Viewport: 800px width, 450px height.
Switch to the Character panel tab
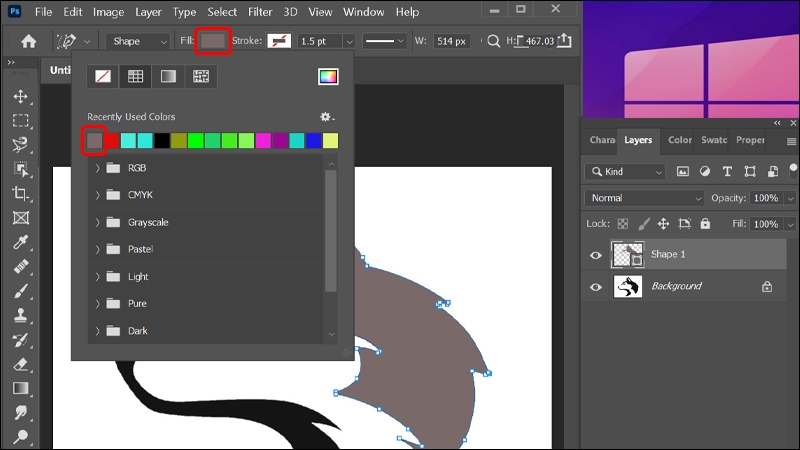tap(602, 140)
